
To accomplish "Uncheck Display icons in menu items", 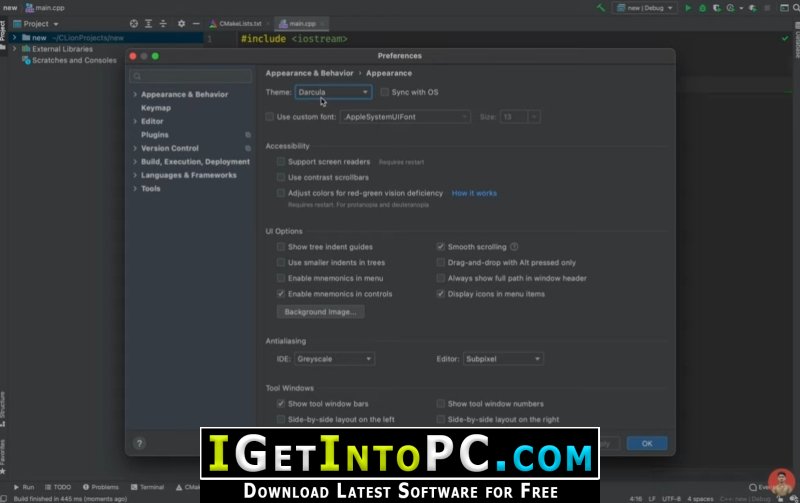I will point(440,294).
